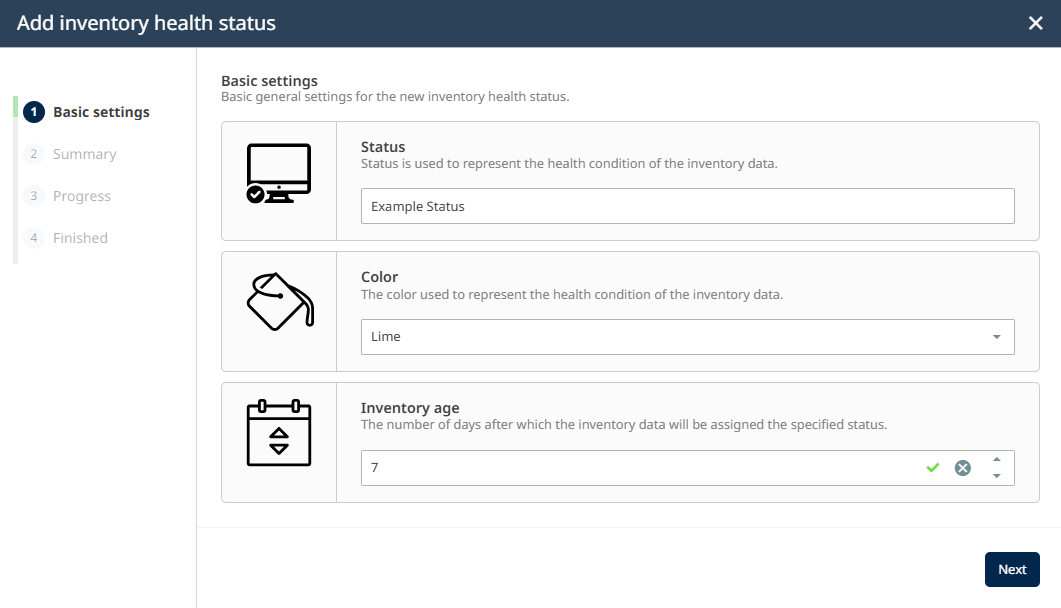
Task: Click the Basic settings section heading
Action: 269,80
